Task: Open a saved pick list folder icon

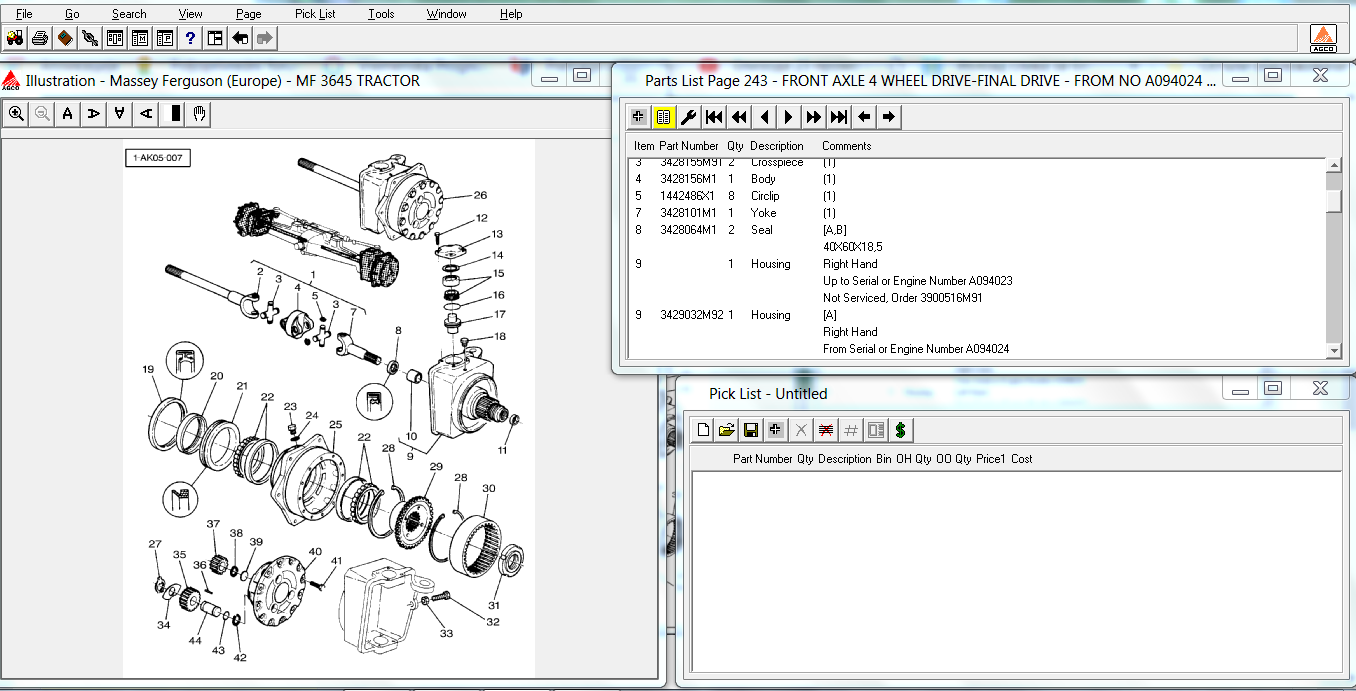Action: tap(727, 430)
